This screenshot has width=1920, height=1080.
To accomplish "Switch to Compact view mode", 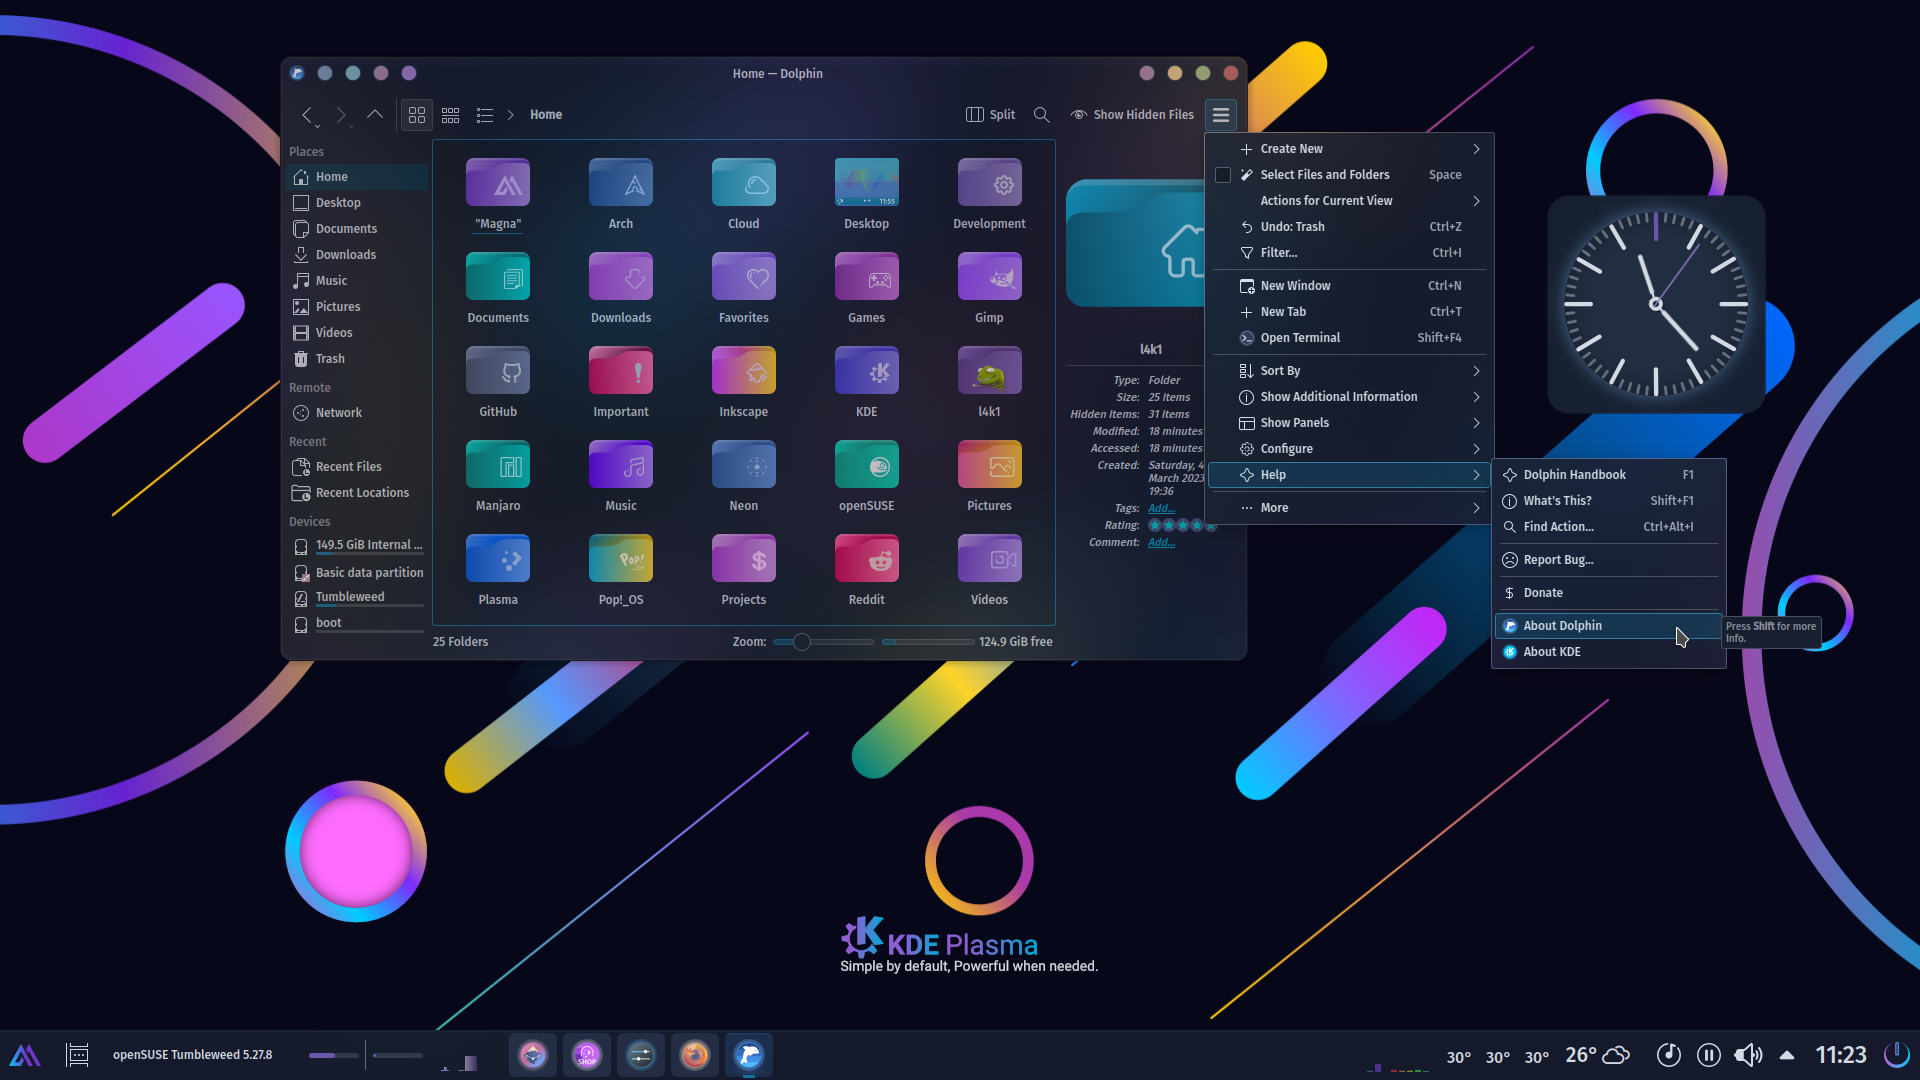I will pos(451,115).
